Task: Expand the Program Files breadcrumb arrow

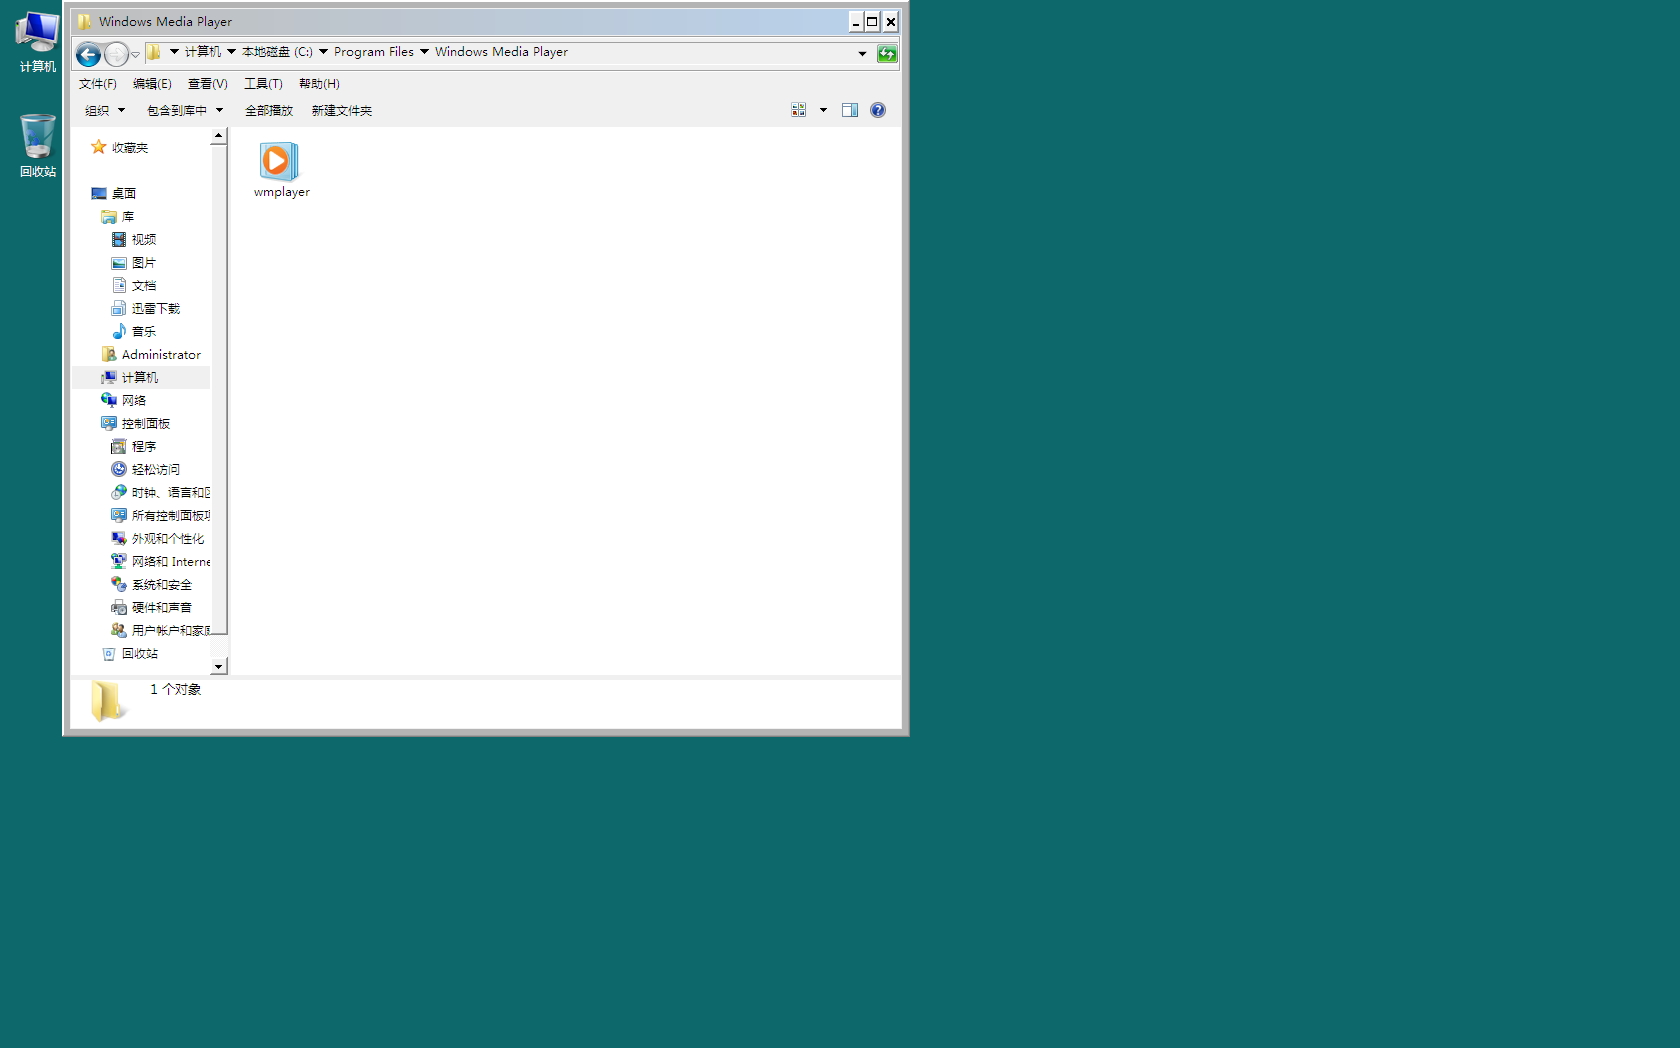Action: coord(424,52)
